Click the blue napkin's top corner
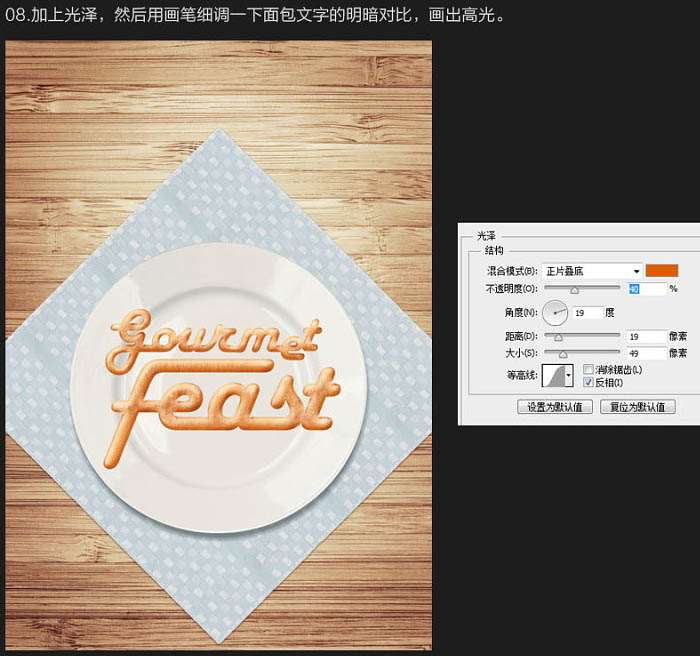700x656 pixels. pos(219,134)
